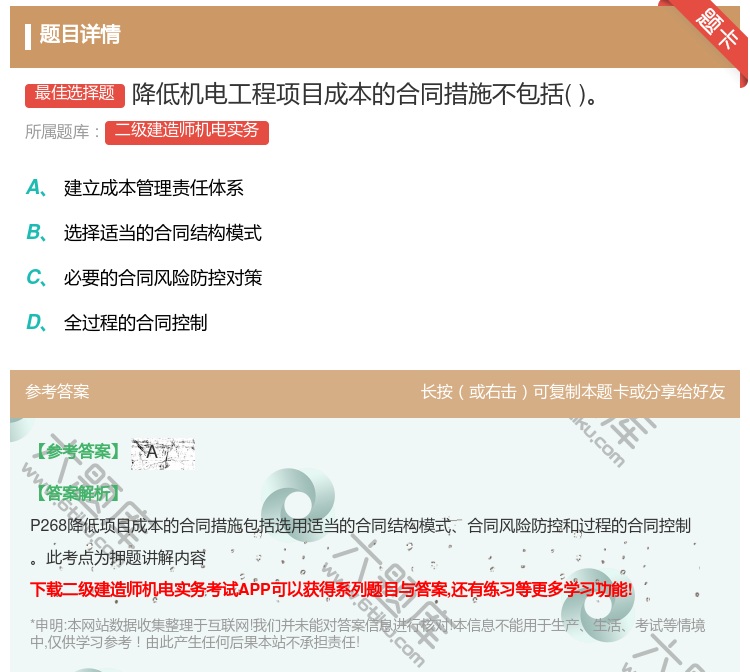The height and width of the screenshot is (672, 750).
Task: Click the 题目详情 header title
Action: pos(80,34)
